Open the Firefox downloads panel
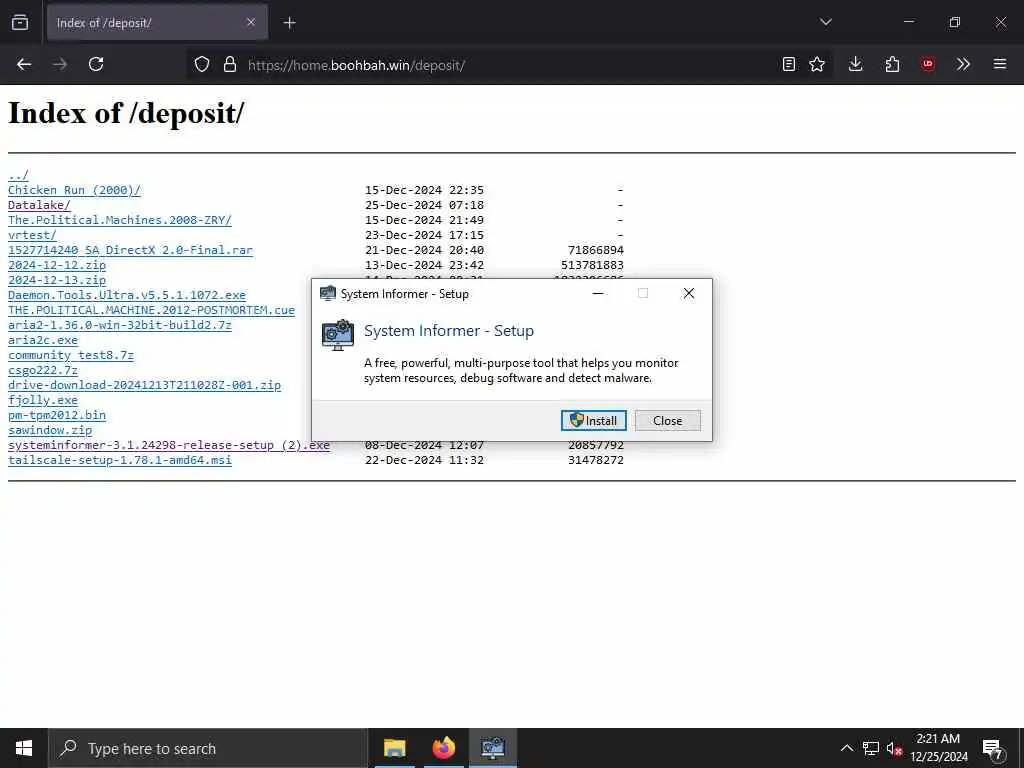The width and height of the screenshot is (1024, 768). click(856, 64)
